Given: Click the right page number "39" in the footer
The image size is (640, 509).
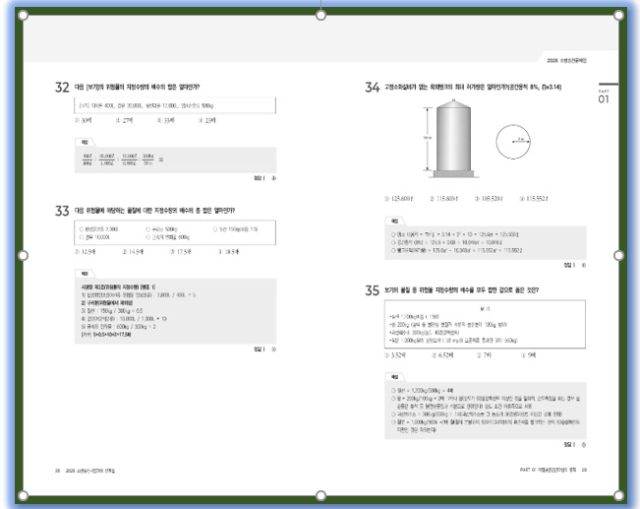Looking at the screenshot, I should pos(584,470).
